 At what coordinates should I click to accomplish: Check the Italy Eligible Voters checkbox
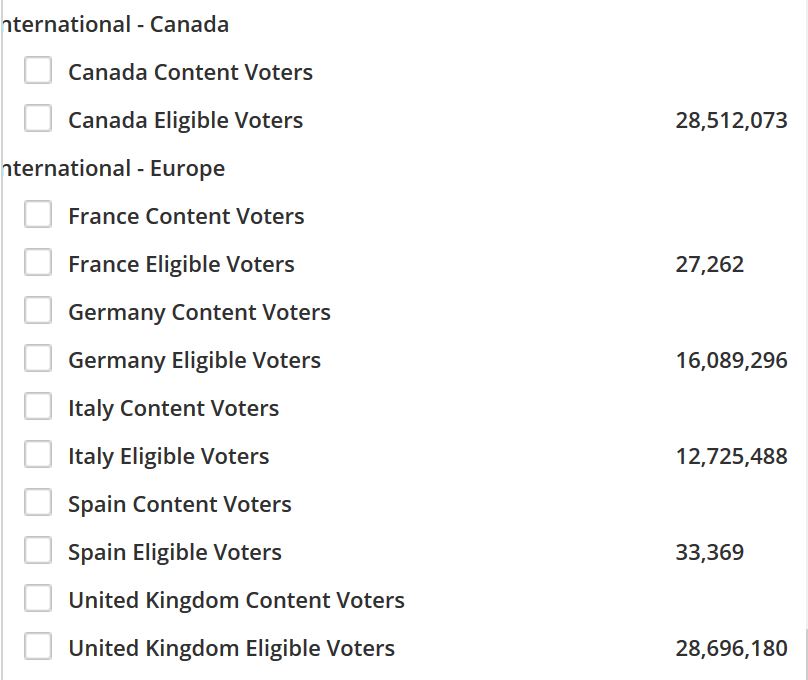[x=38, y=454]
